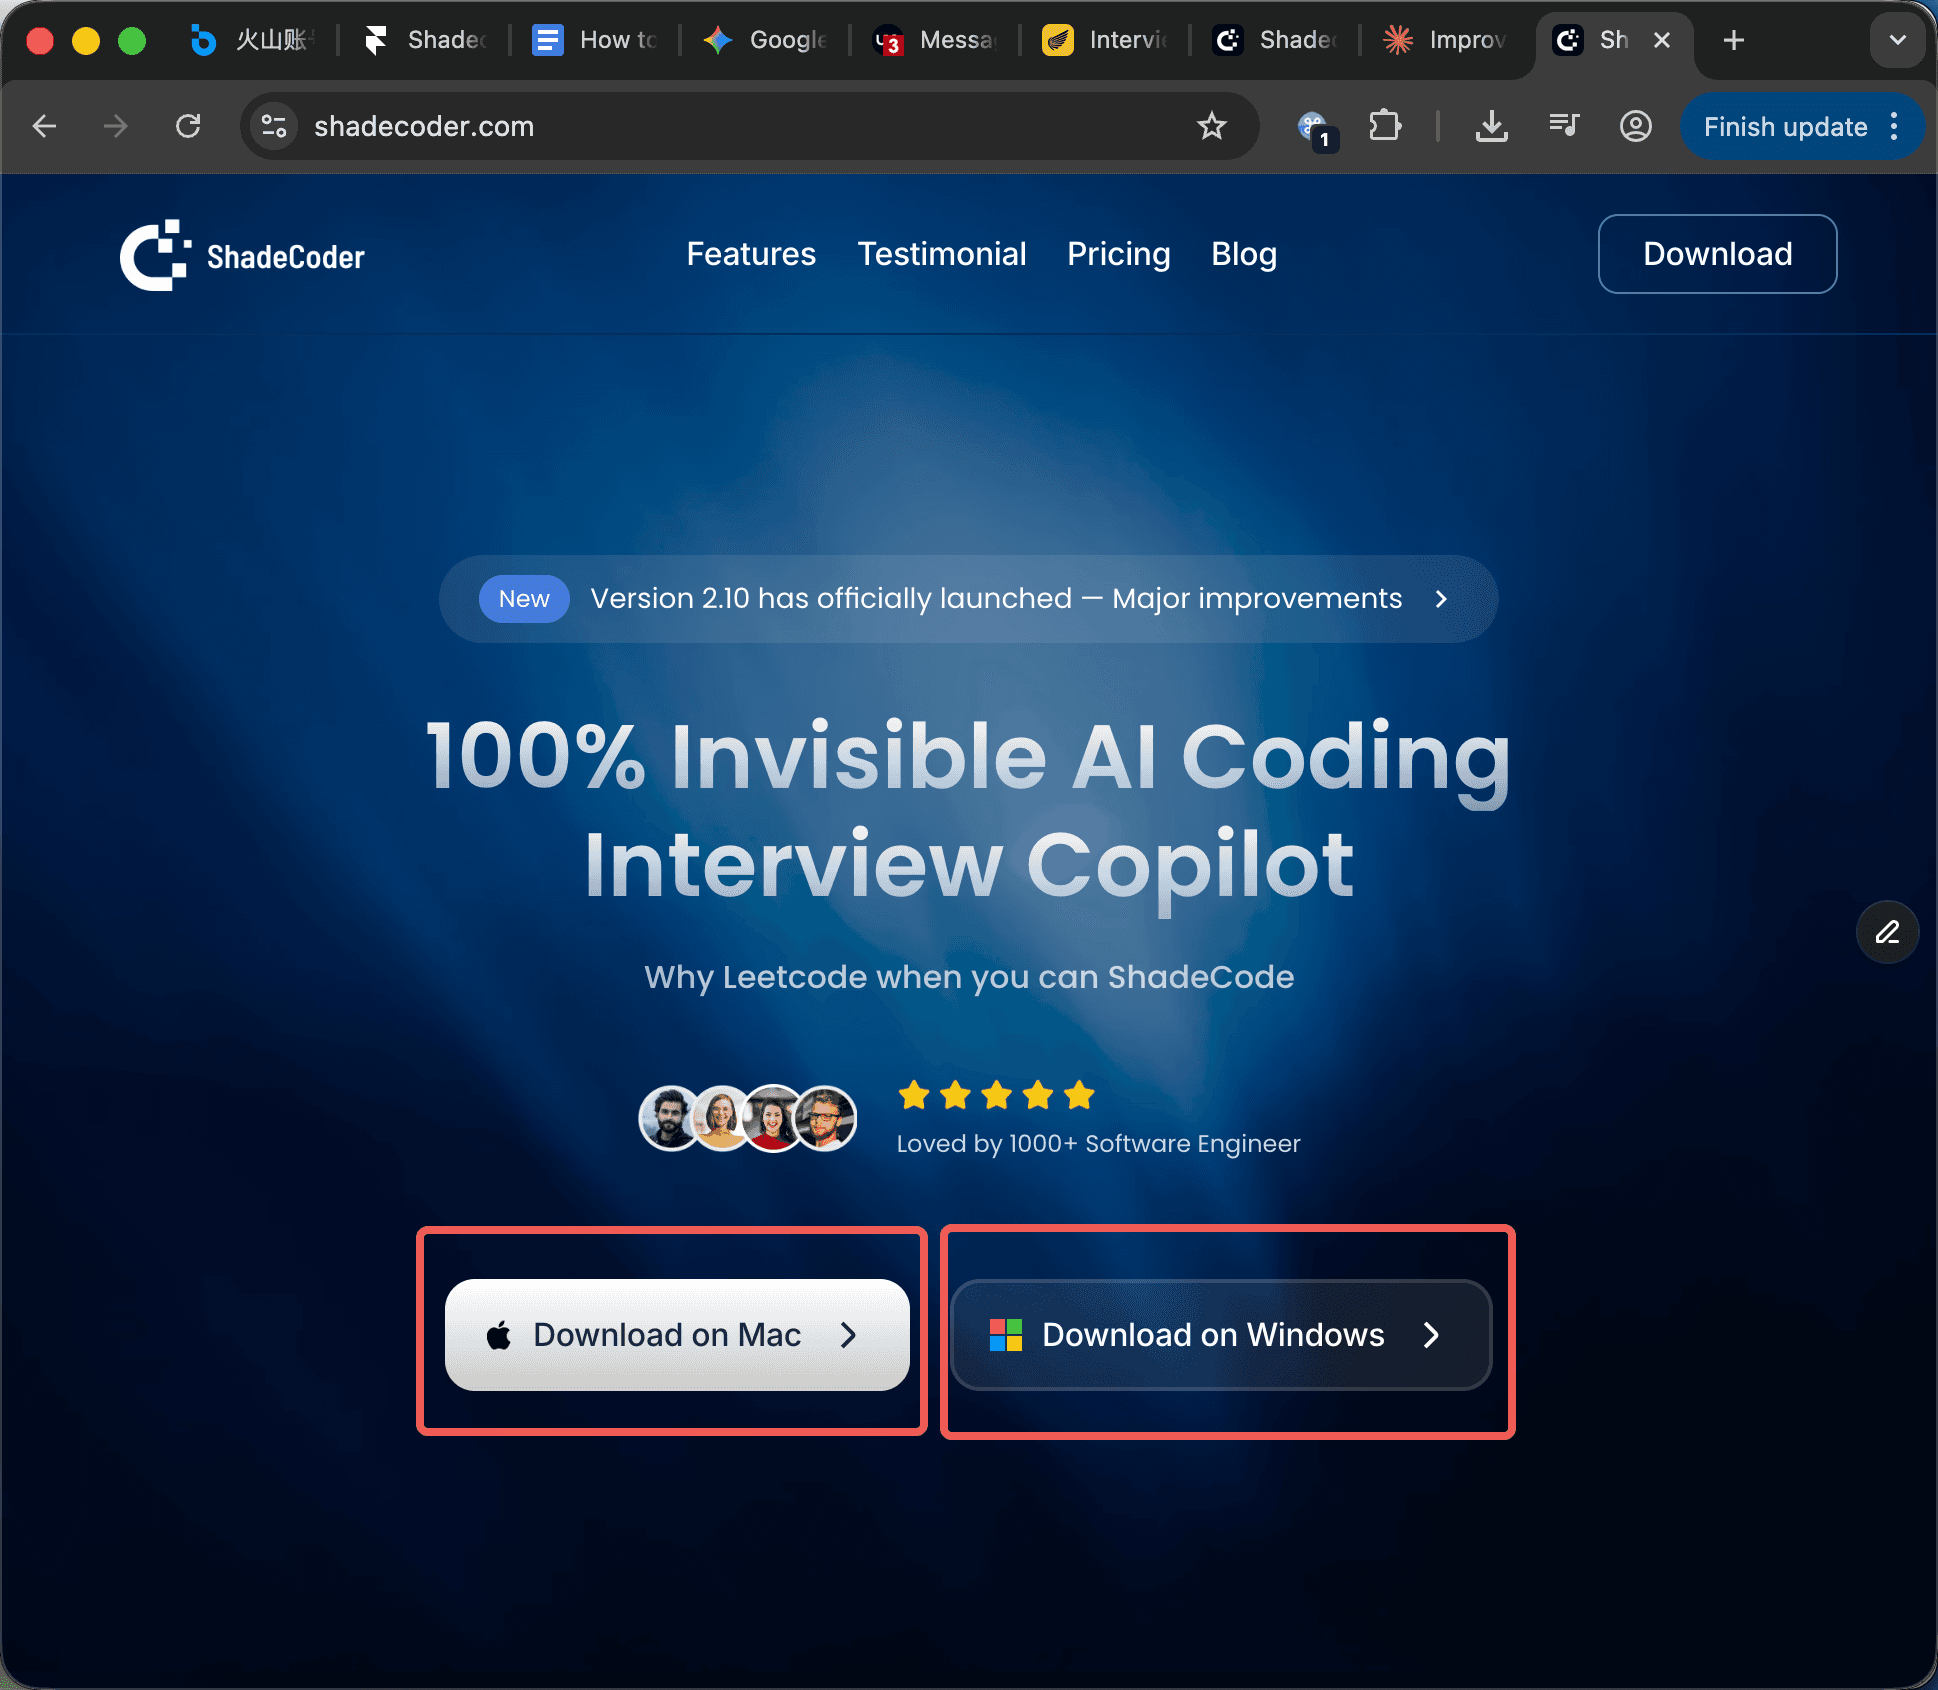Open the browser extensions puzzle icon
The width and height of the screenshot is (1938, 1690).
(x=1385, y=126)
